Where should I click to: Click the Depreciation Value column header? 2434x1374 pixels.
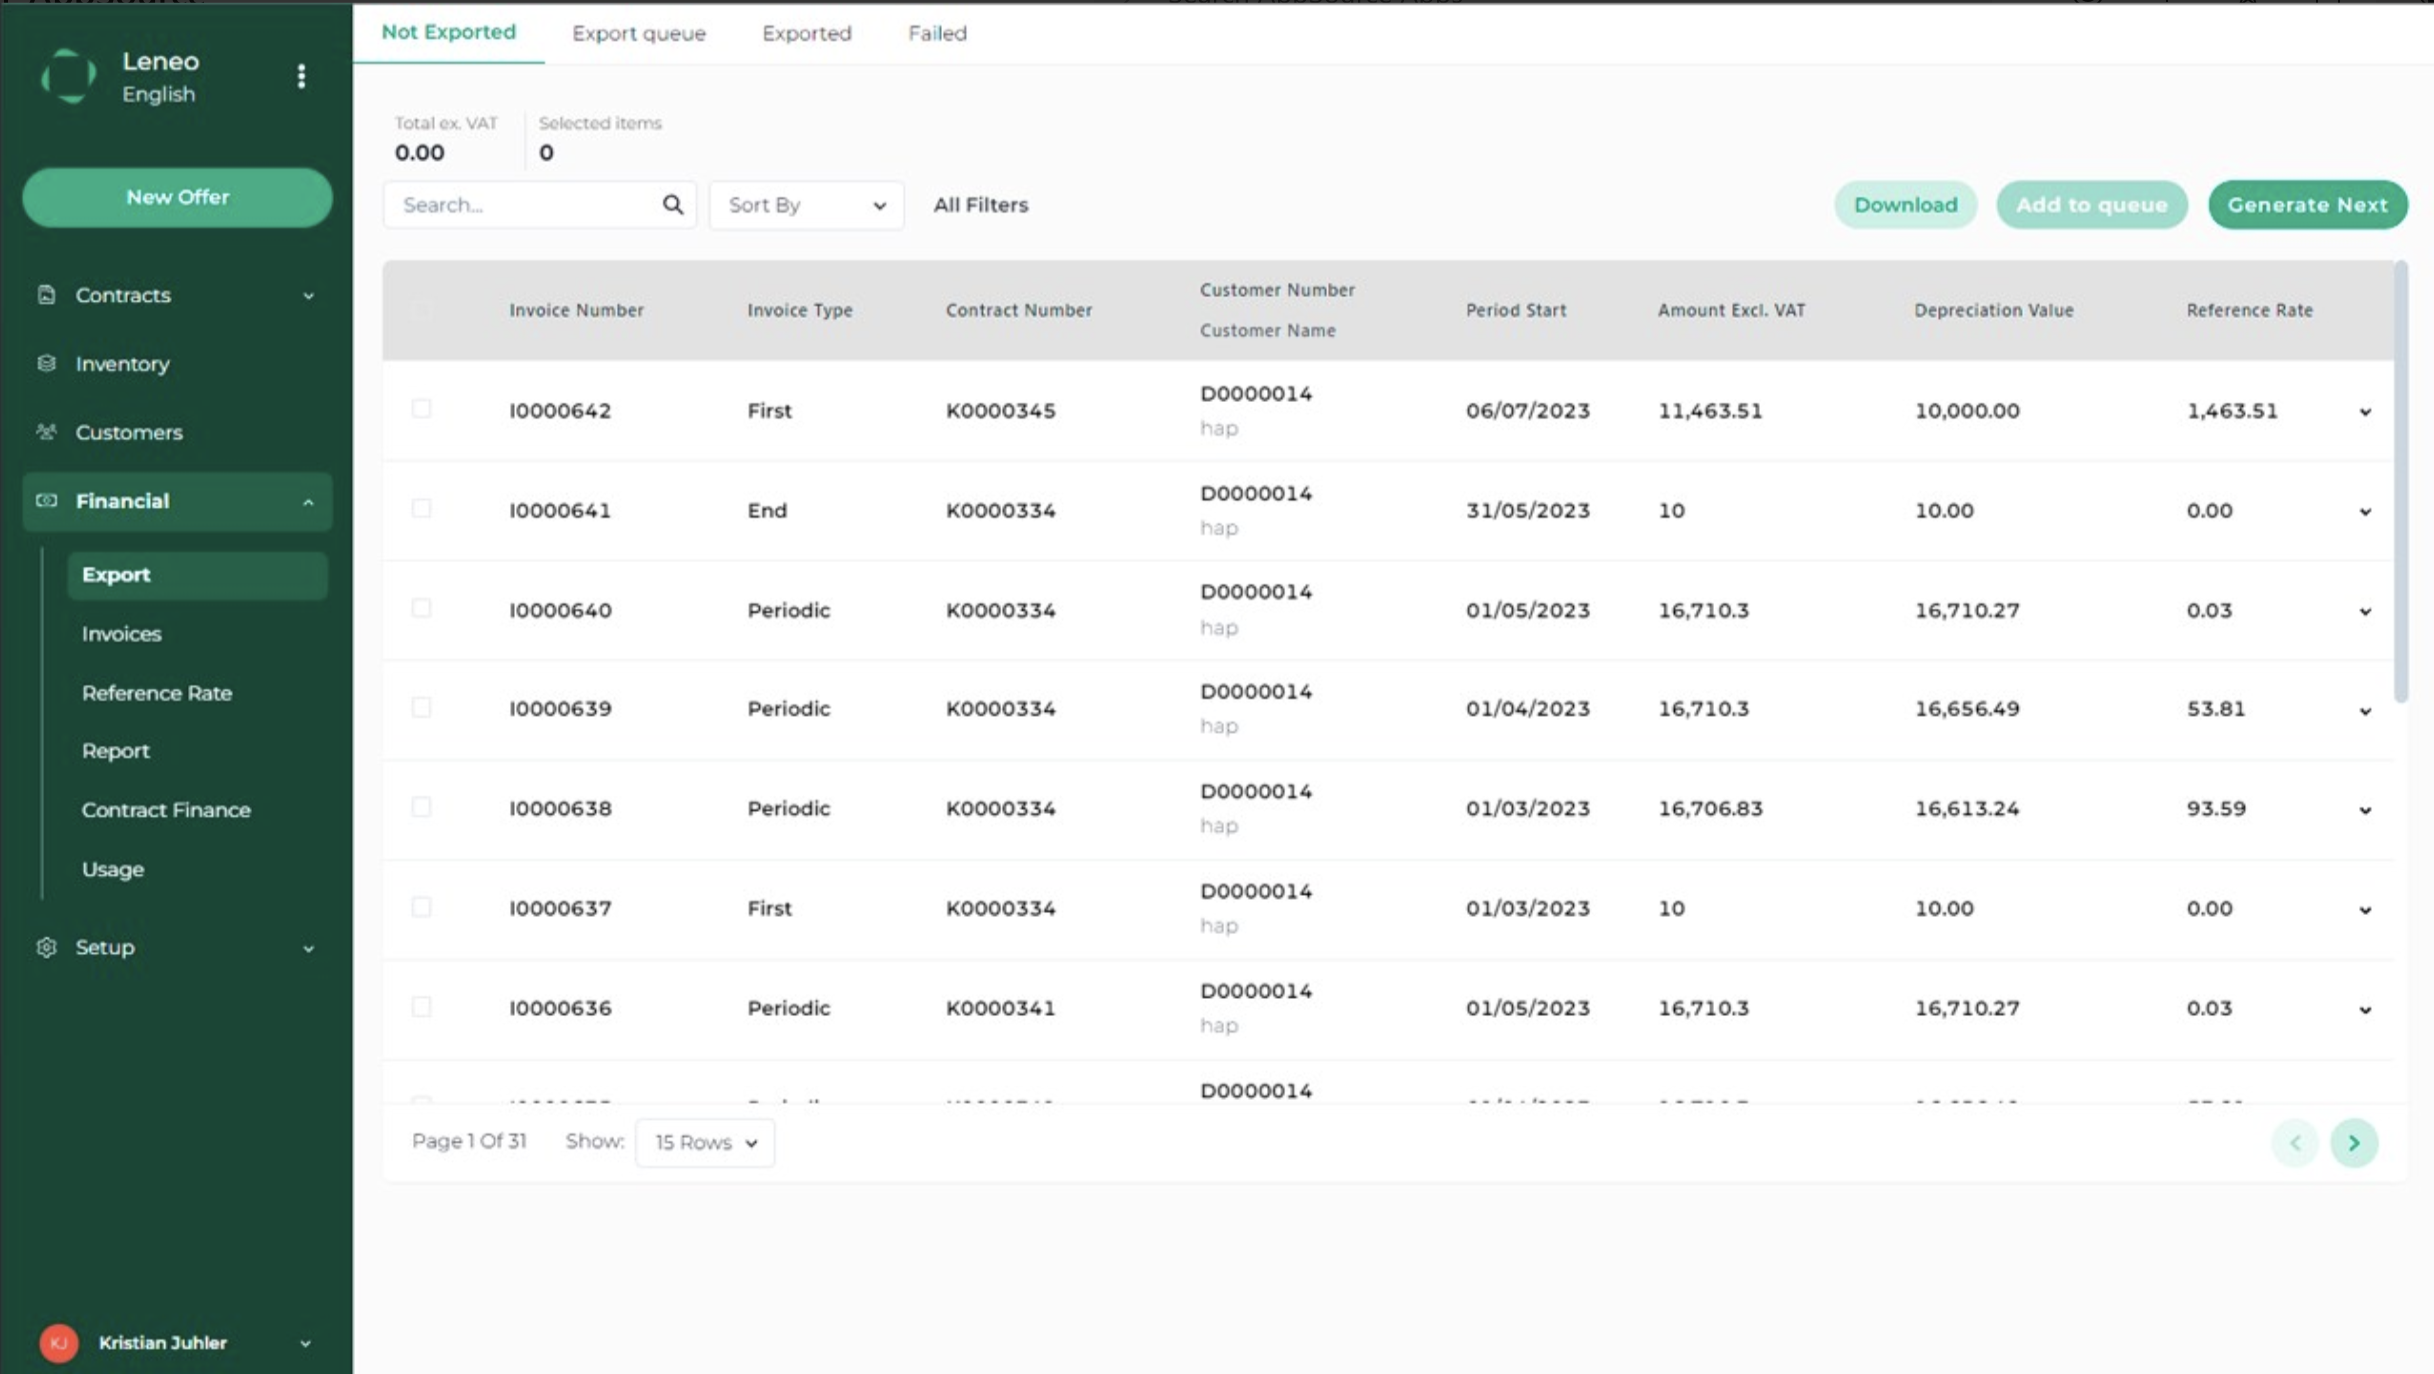click(1994, 310)
